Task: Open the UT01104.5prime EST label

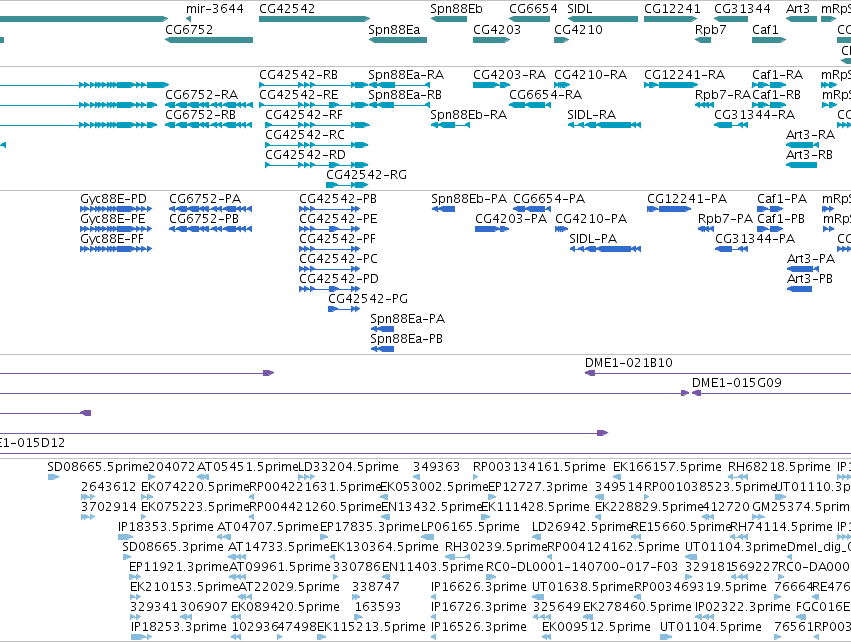Action: [711, 627]
